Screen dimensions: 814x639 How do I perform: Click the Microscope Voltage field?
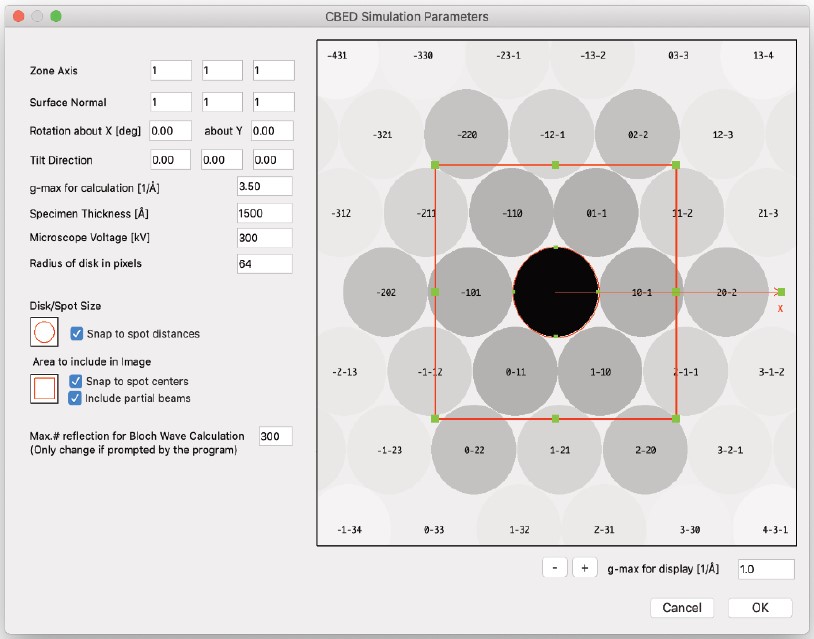click(264, 237)
